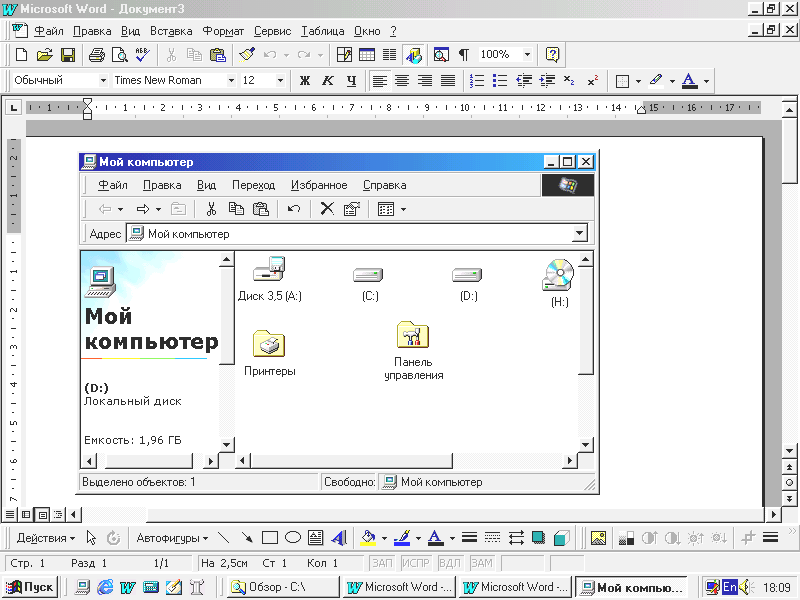Justify the paragraph text
The height and width of the screenshot is (600, 800).
pyautogui.click(x=448, y=81)
